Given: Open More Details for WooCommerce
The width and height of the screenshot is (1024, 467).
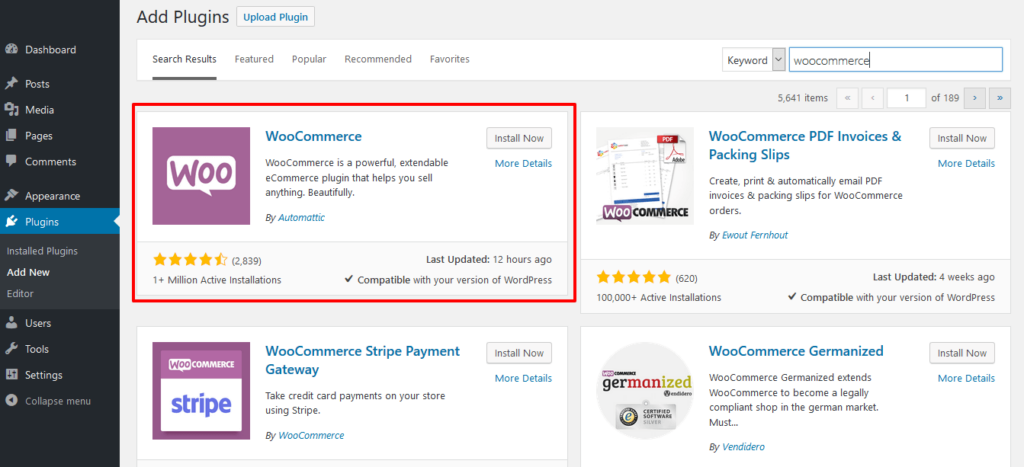Looking at the screenshot, I should coord(523,163).
